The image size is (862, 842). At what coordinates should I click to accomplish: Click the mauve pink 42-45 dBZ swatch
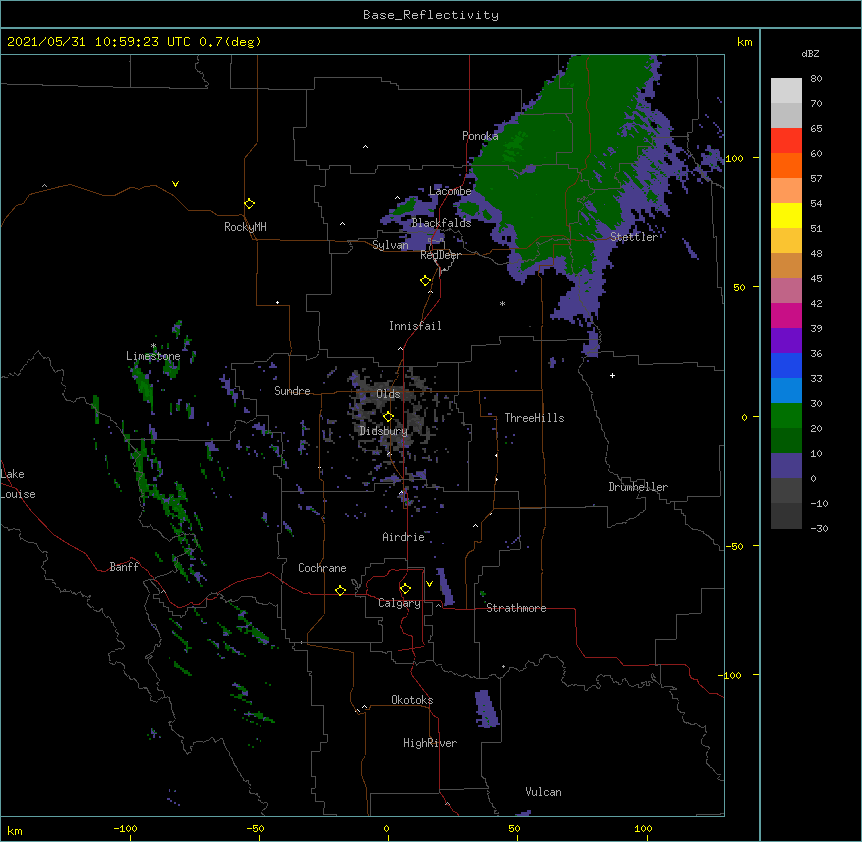point(786,291)
